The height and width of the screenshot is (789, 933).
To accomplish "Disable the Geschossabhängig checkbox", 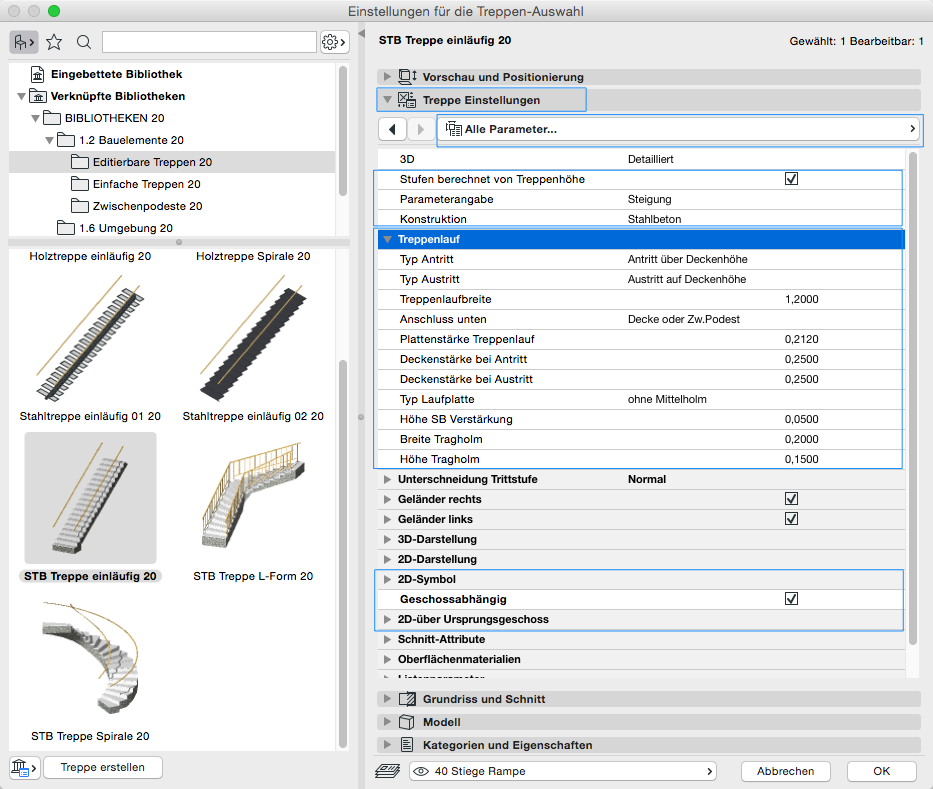I will (x=791, y=599).
